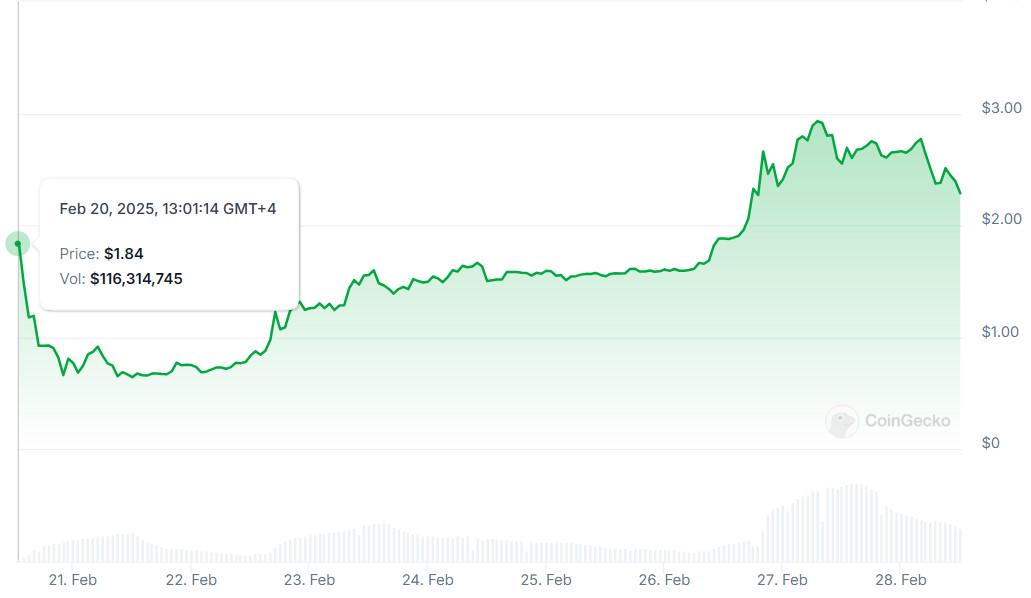Image resolution: width=1031 pixels, height=598 pixels.
Task: Click the $0 price axis label
Action: [990, 443]
